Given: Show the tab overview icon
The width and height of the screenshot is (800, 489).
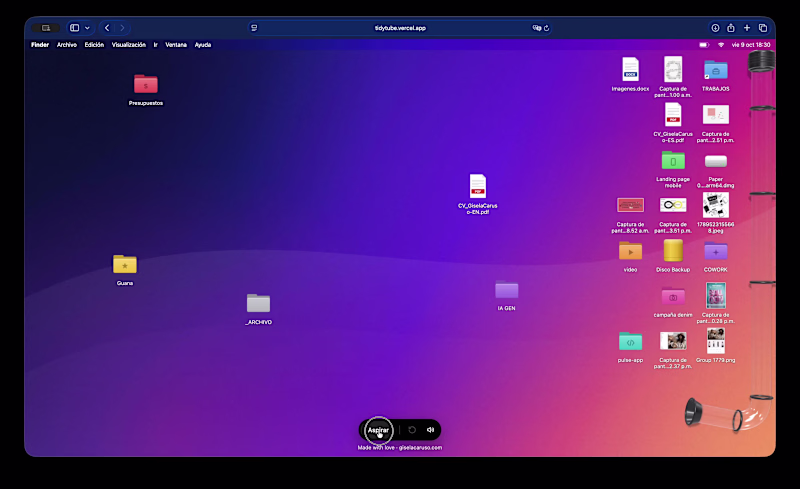Looking at the screenshot, I should (763, 28).
